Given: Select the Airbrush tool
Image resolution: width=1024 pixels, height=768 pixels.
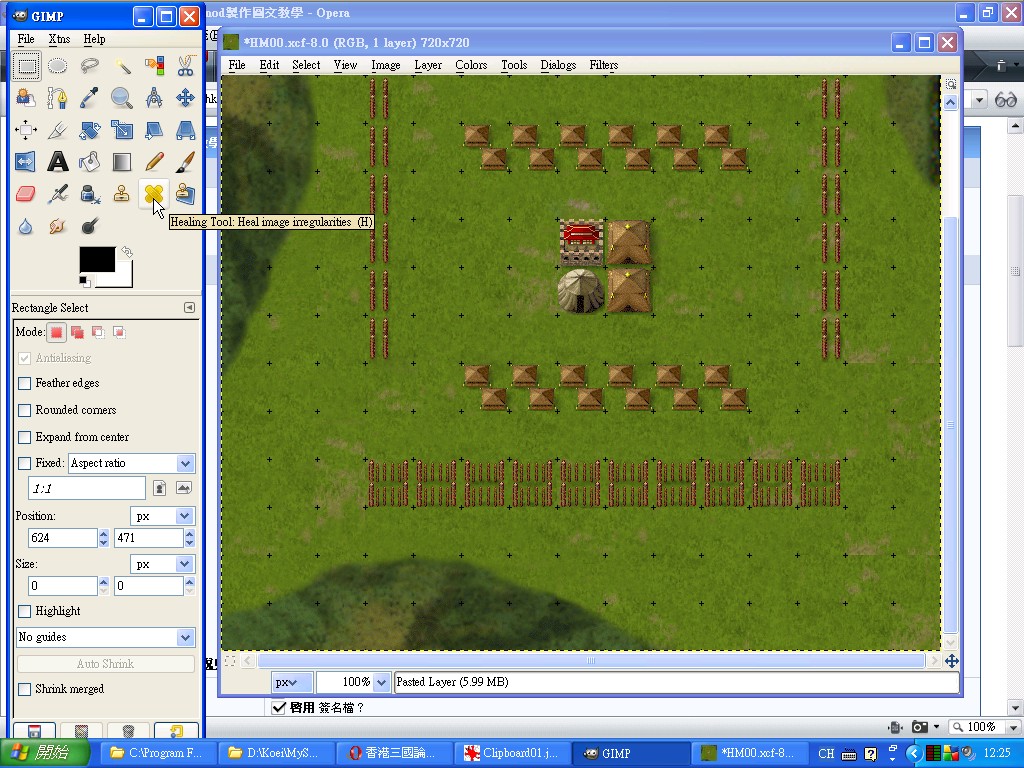Looking at the screenshot, I should click(x=57, y=194).
